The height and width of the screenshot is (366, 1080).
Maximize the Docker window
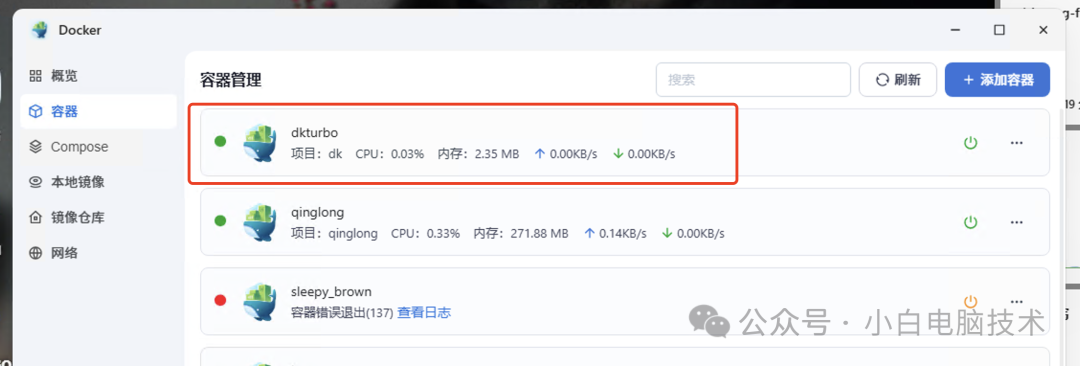pyautogui.click(x=999, y=30)
